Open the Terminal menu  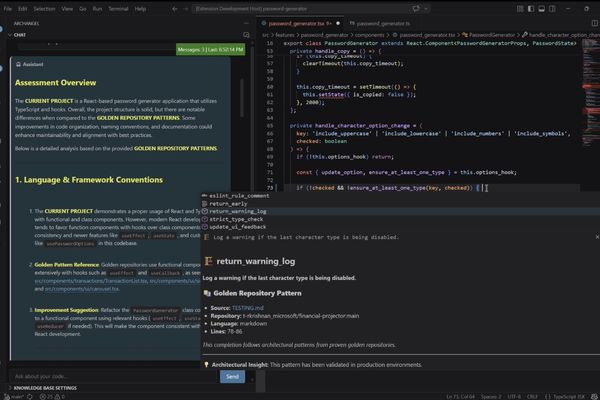point(118,8)
